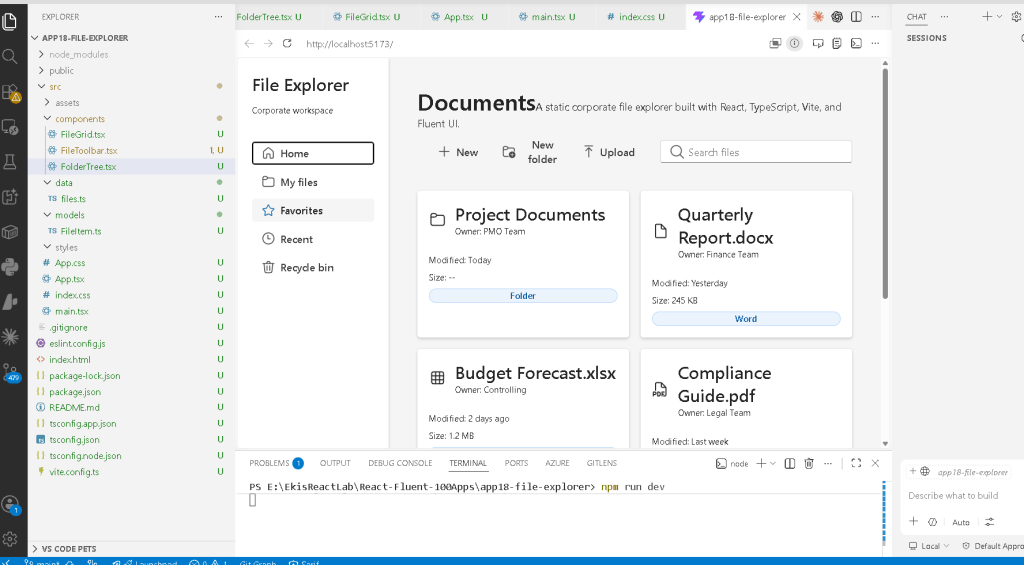Open the Remote Explorer activity bar icon

pyautogui.click(x=10, y=127)
